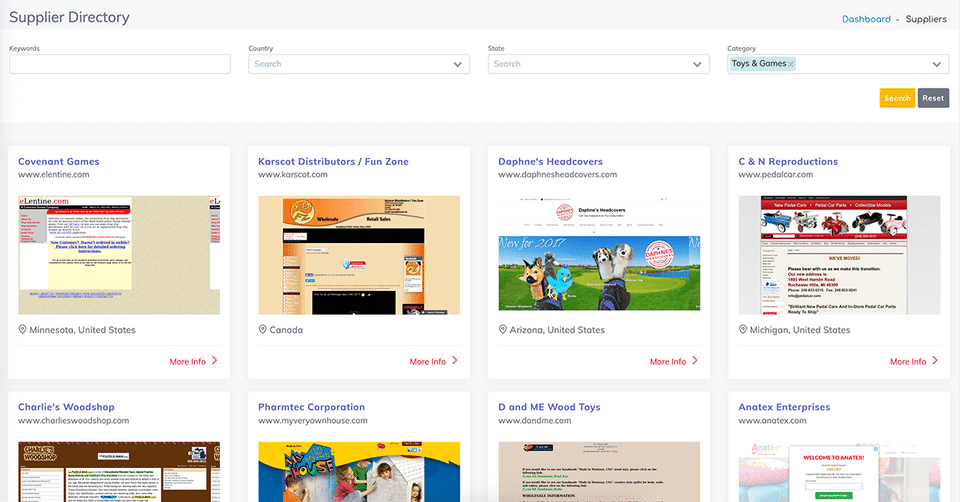Click chevron arrow on Covenant Games card
This screenshot has width=960, height=502.
click(x=215, y=361)
